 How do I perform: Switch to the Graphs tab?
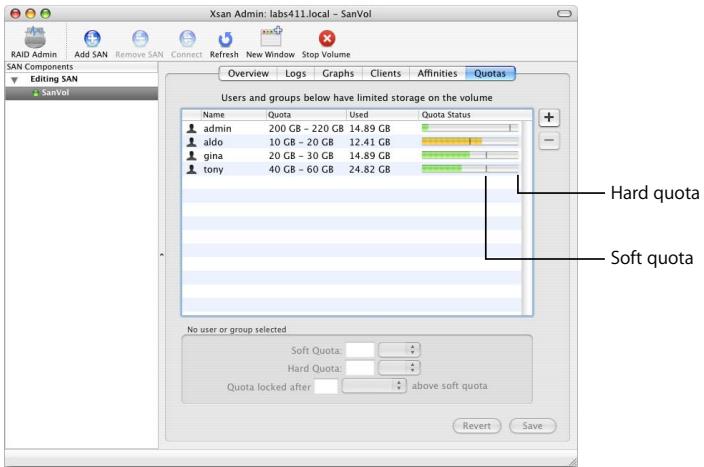pyautogui.click(x=338, y=73)
